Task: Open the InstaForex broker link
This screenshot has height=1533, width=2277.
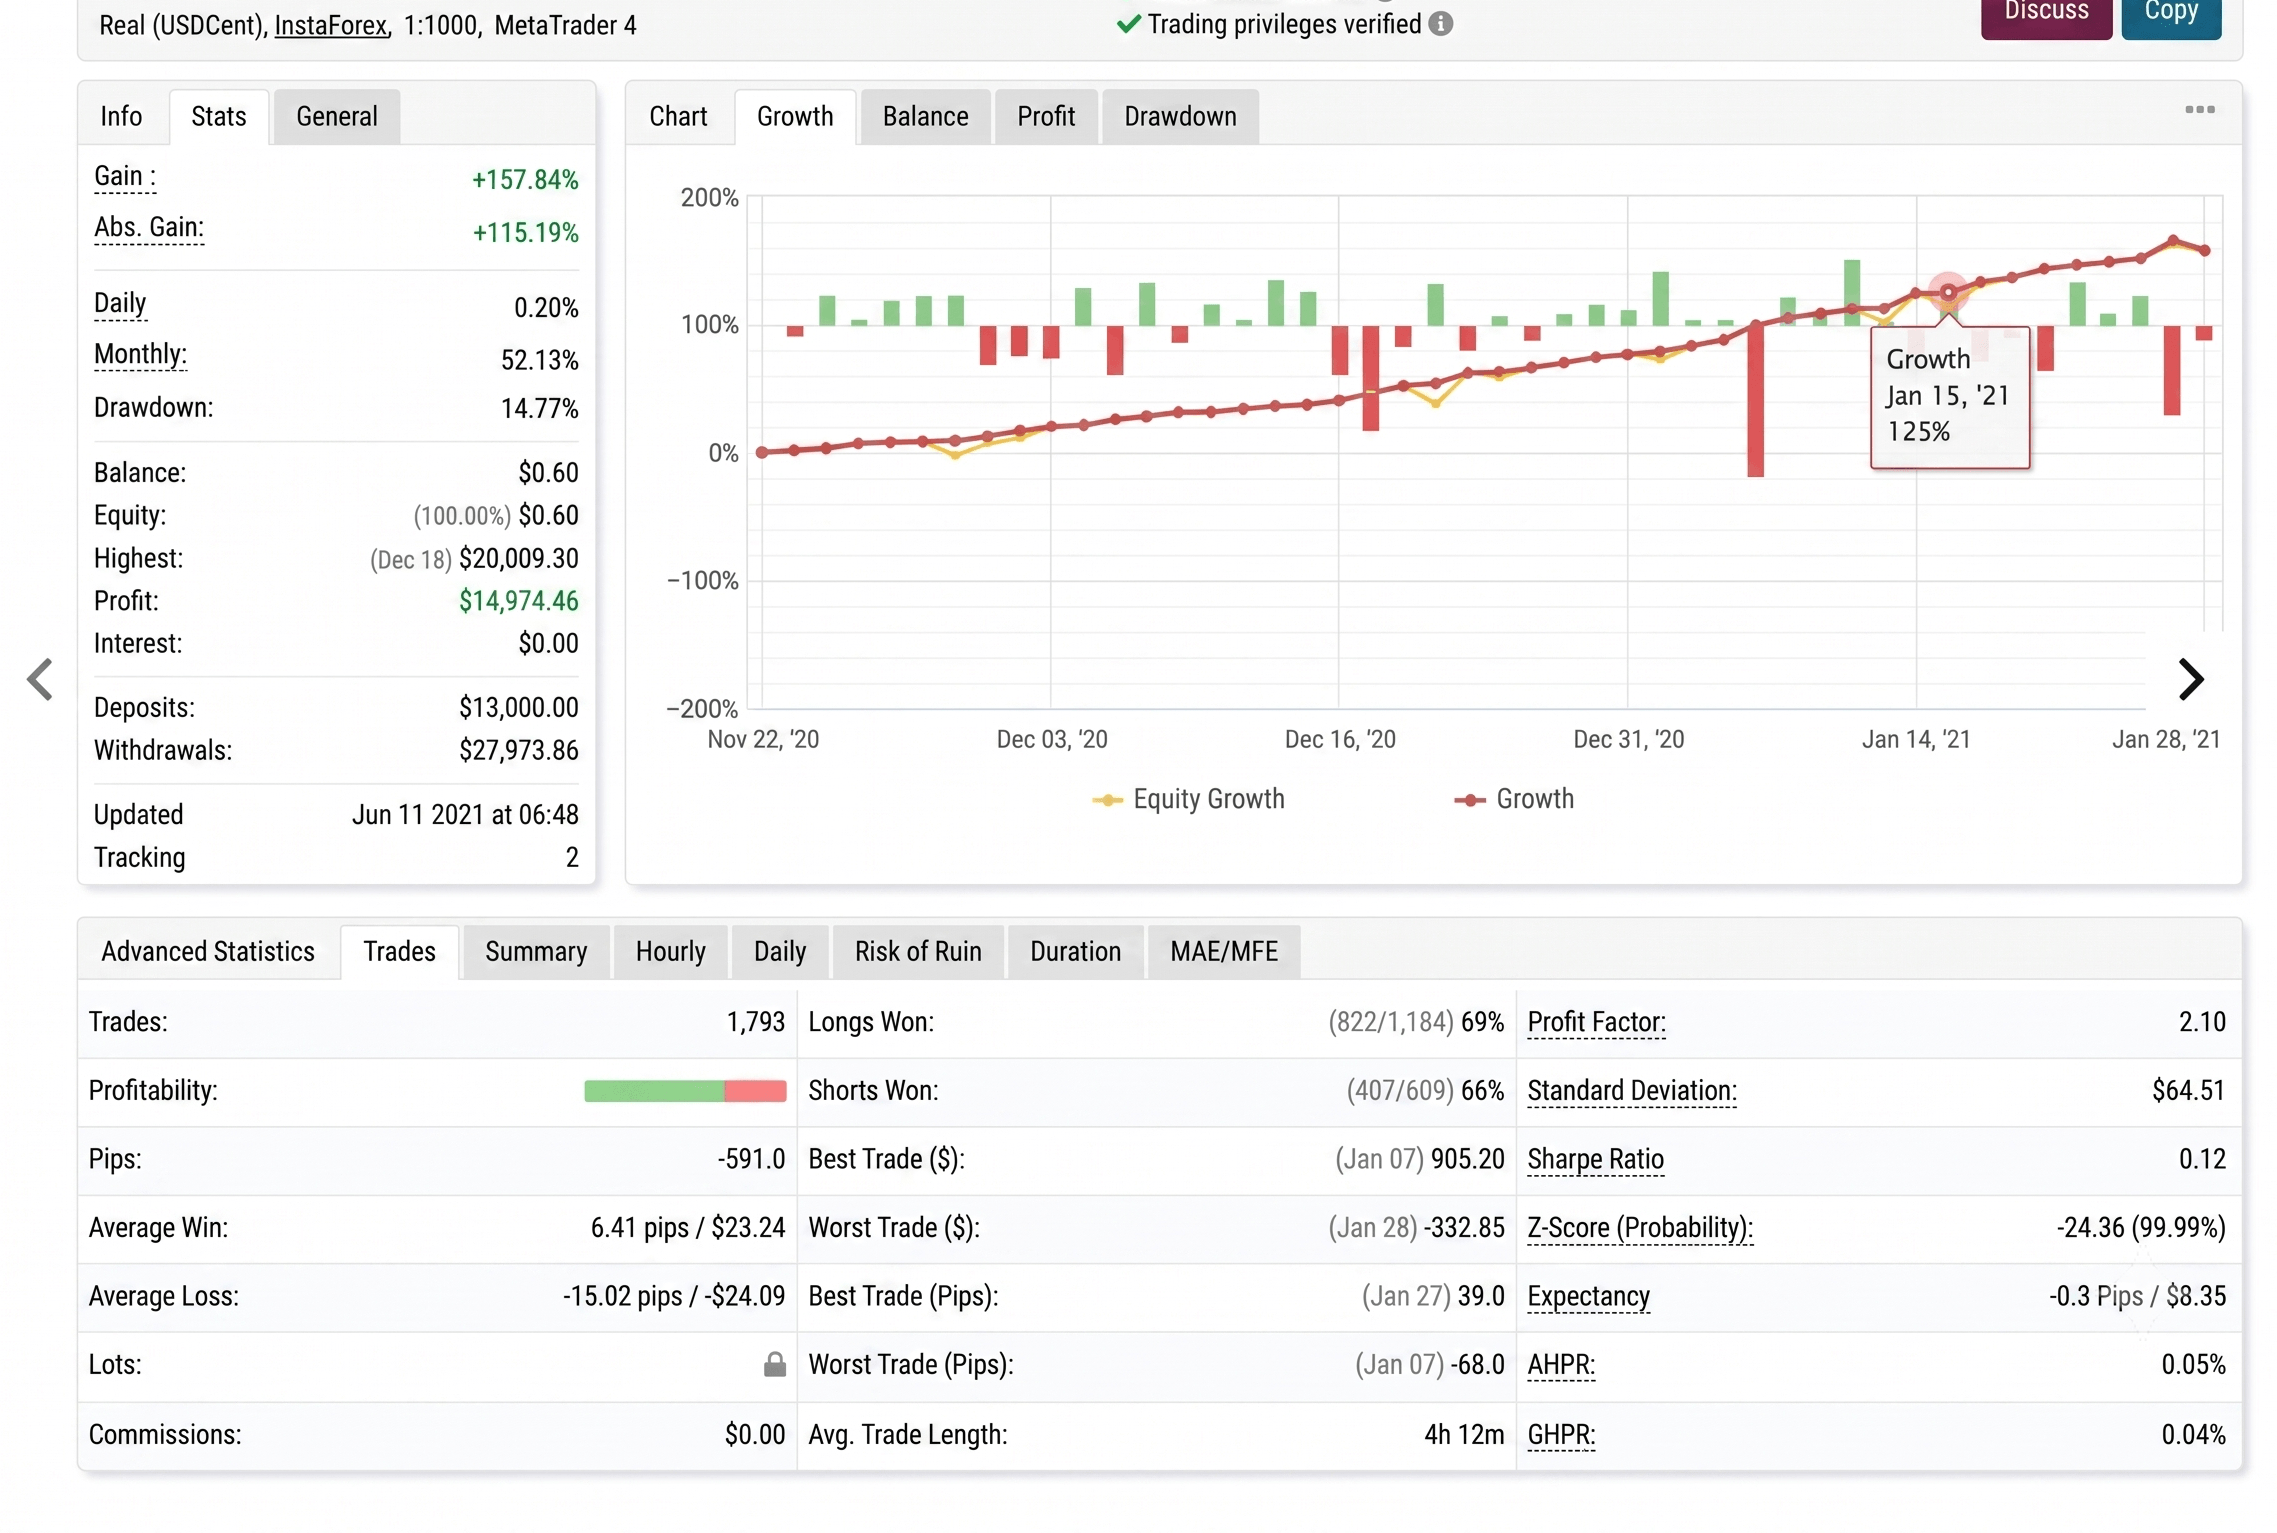Action: [x=331, y=25]
